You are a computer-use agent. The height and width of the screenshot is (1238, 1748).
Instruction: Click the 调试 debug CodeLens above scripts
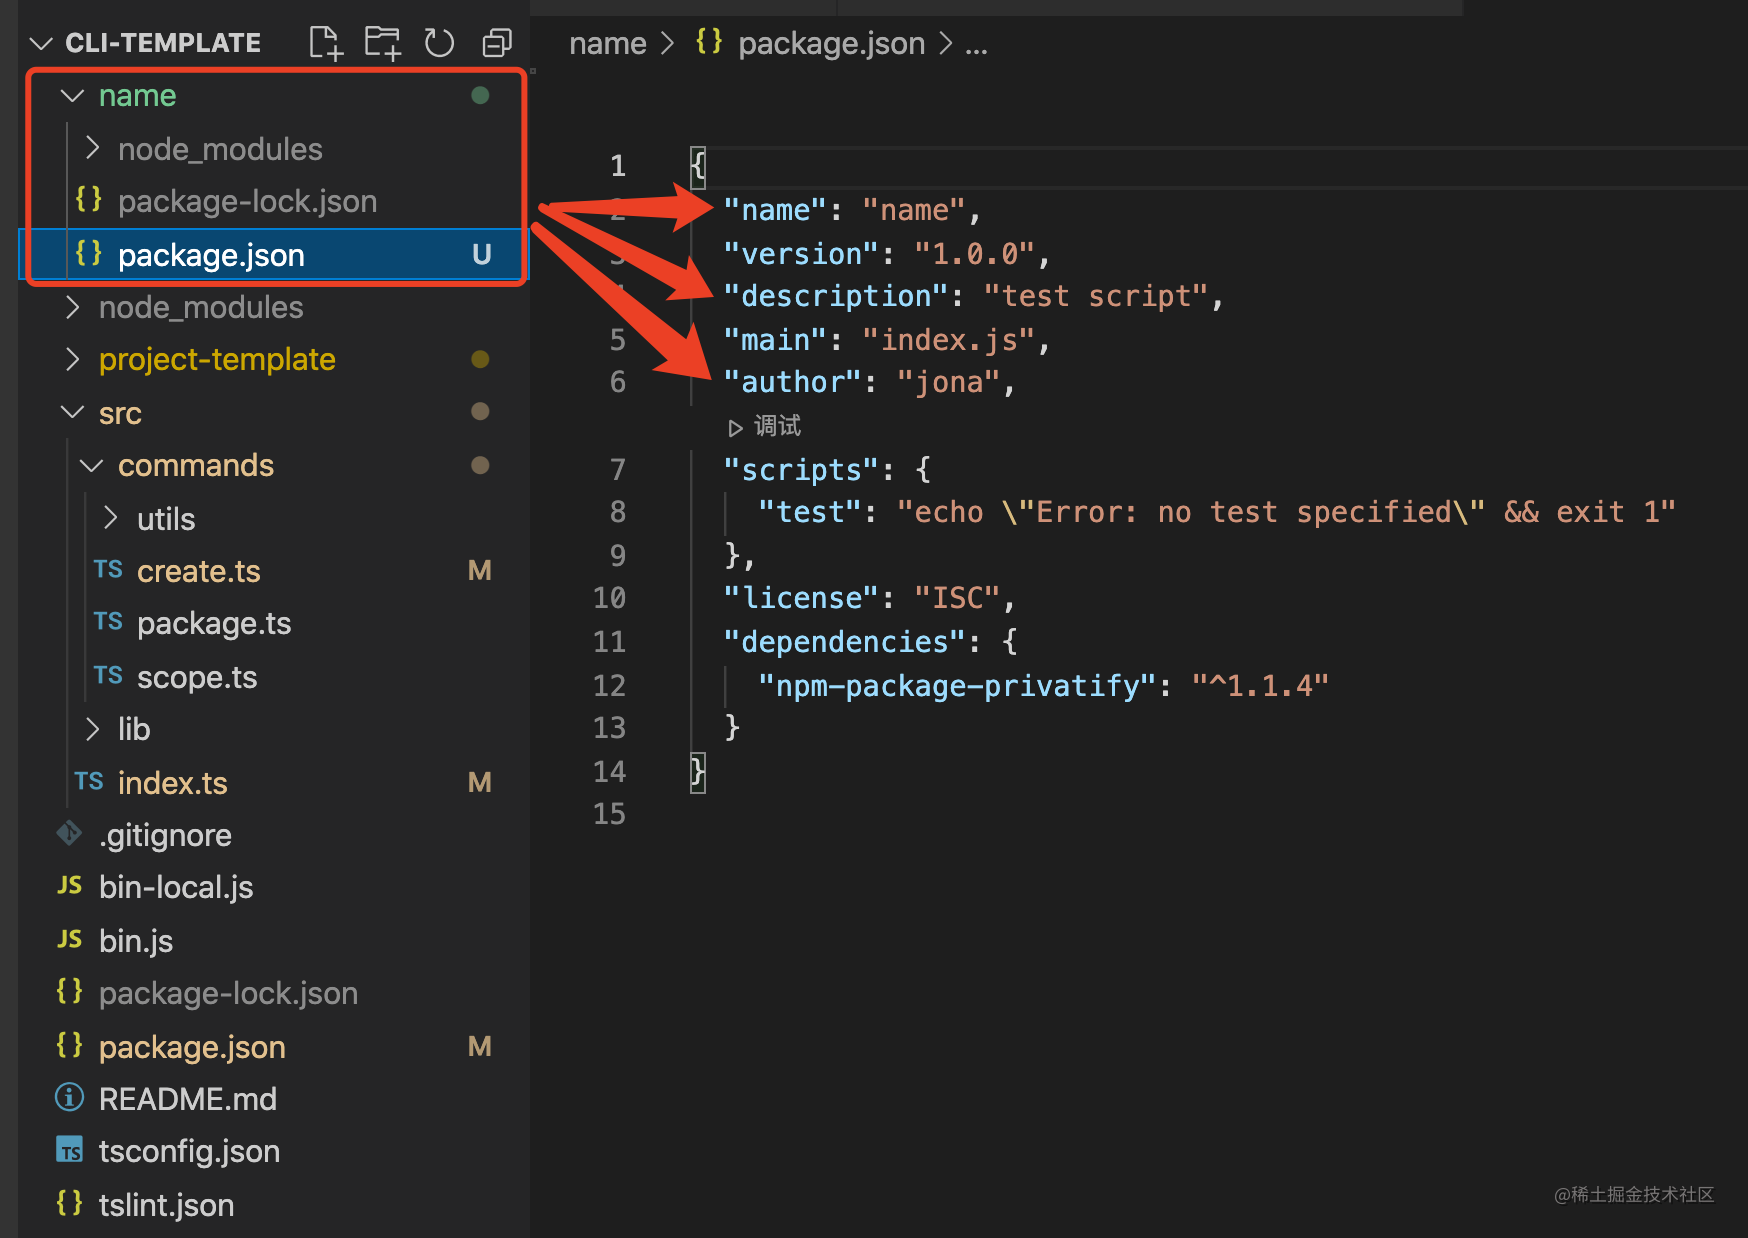[765, 427]
